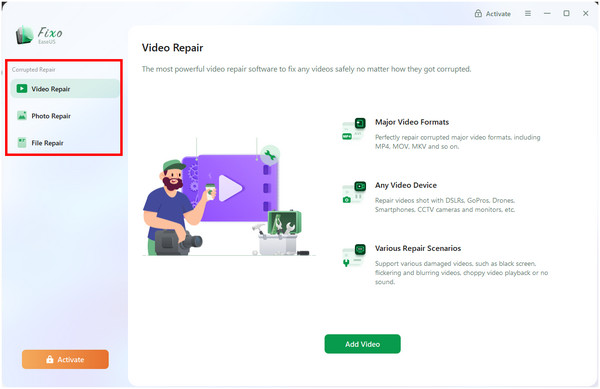Click the text about MP4, MOV, MKV formats

(457, 142)
